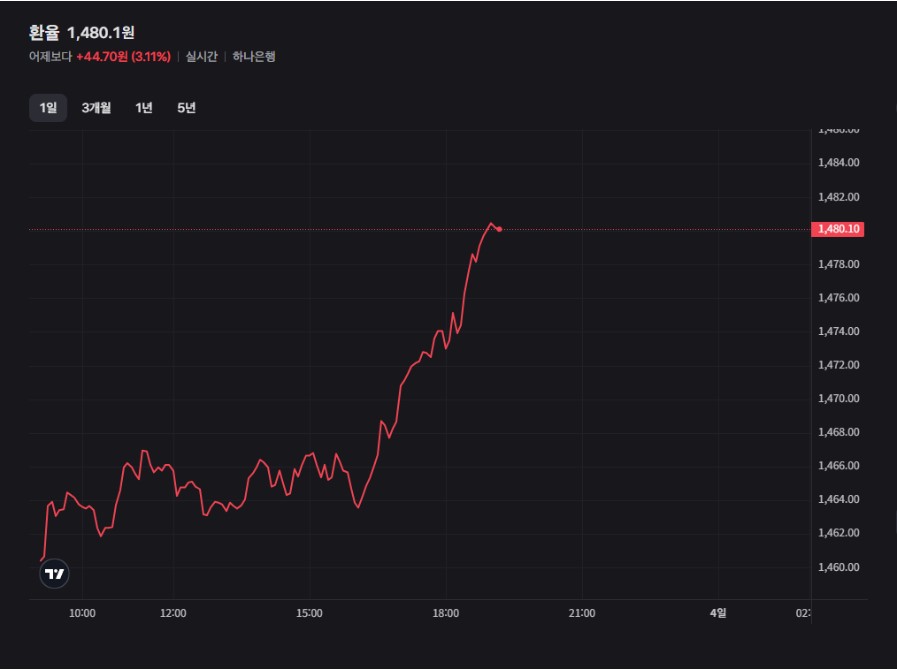
Task: Open the 5년 chart period
Action: 186,108
